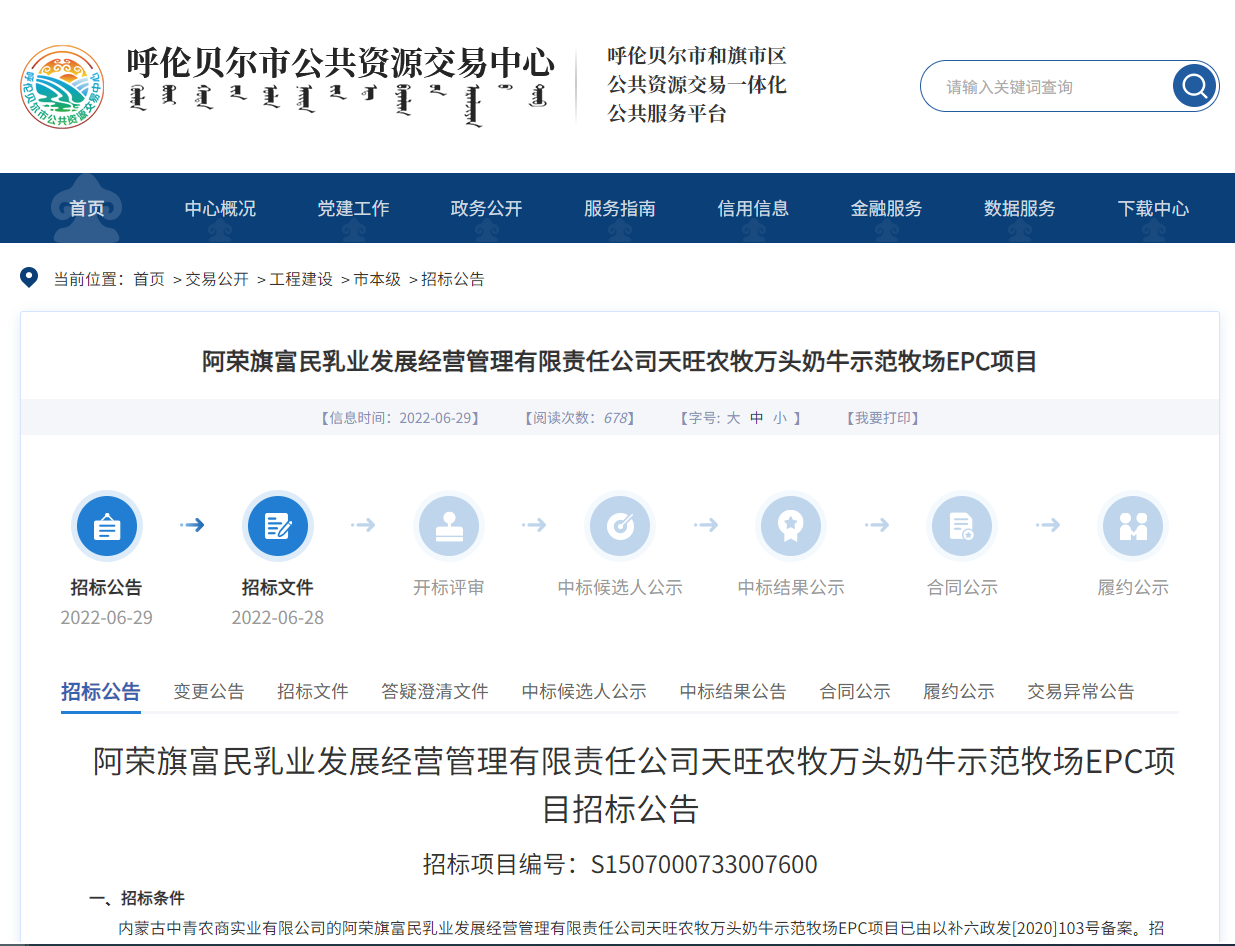Screen dimensions: 1235x946
Task: Open the 党建工作 navigation menu
Action: [x=353, y=208]
